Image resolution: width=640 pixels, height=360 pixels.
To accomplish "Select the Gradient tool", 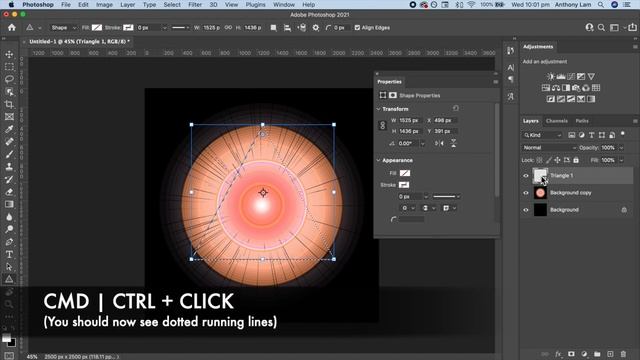I will (x=9, y=204).
